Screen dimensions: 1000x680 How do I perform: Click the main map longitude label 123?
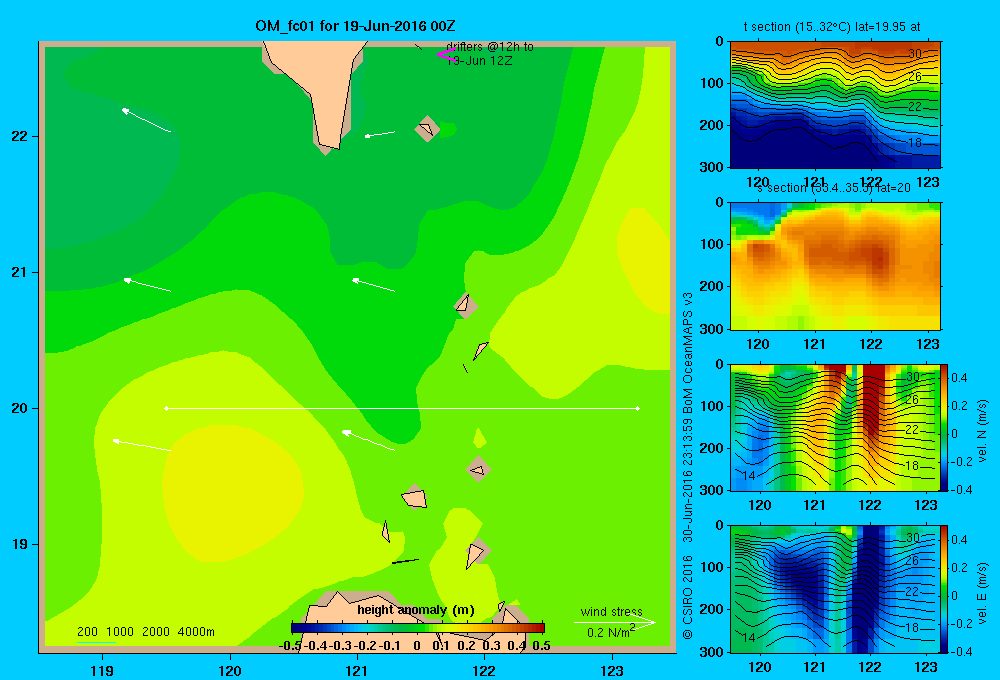point(612,670)
